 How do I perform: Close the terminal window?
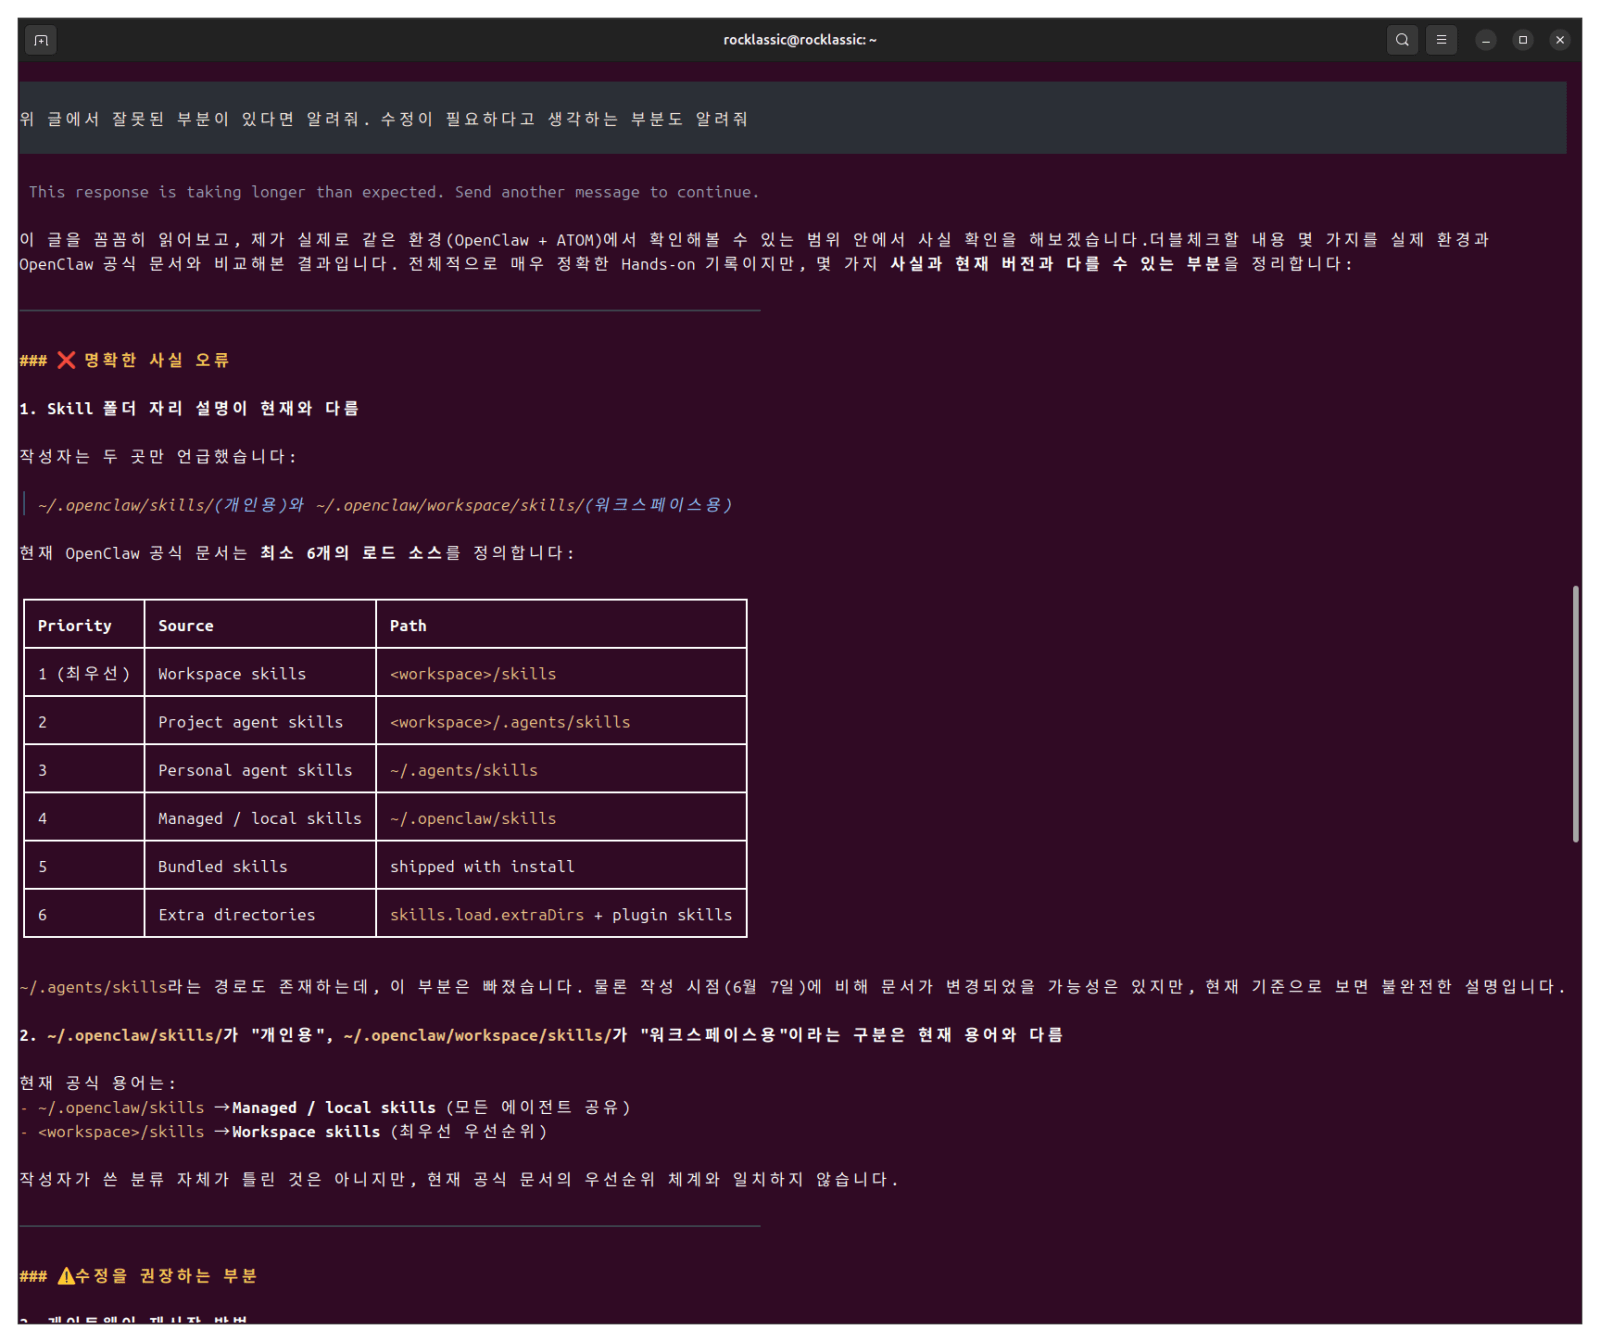[1560, 40]
